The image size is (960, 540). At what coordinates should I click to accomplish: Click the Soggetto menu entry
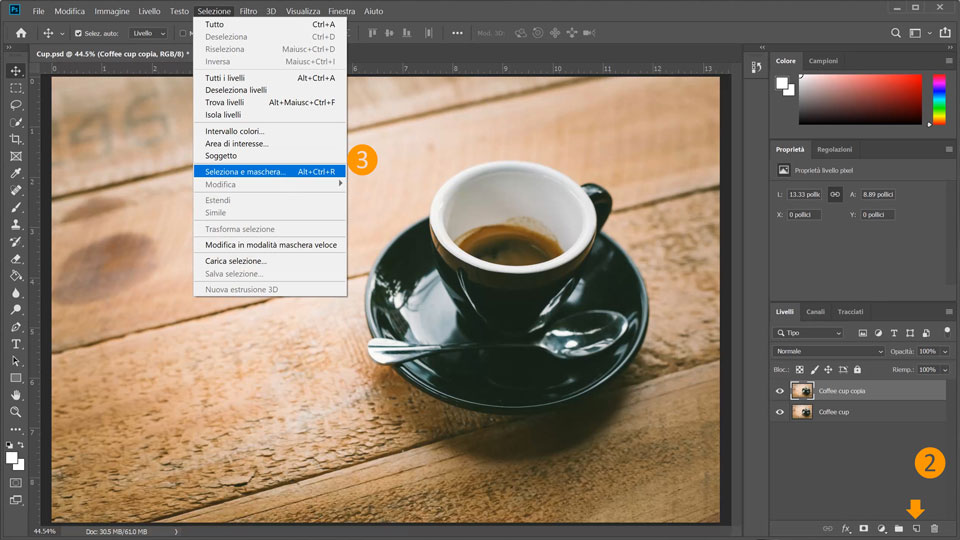point(221,156)
